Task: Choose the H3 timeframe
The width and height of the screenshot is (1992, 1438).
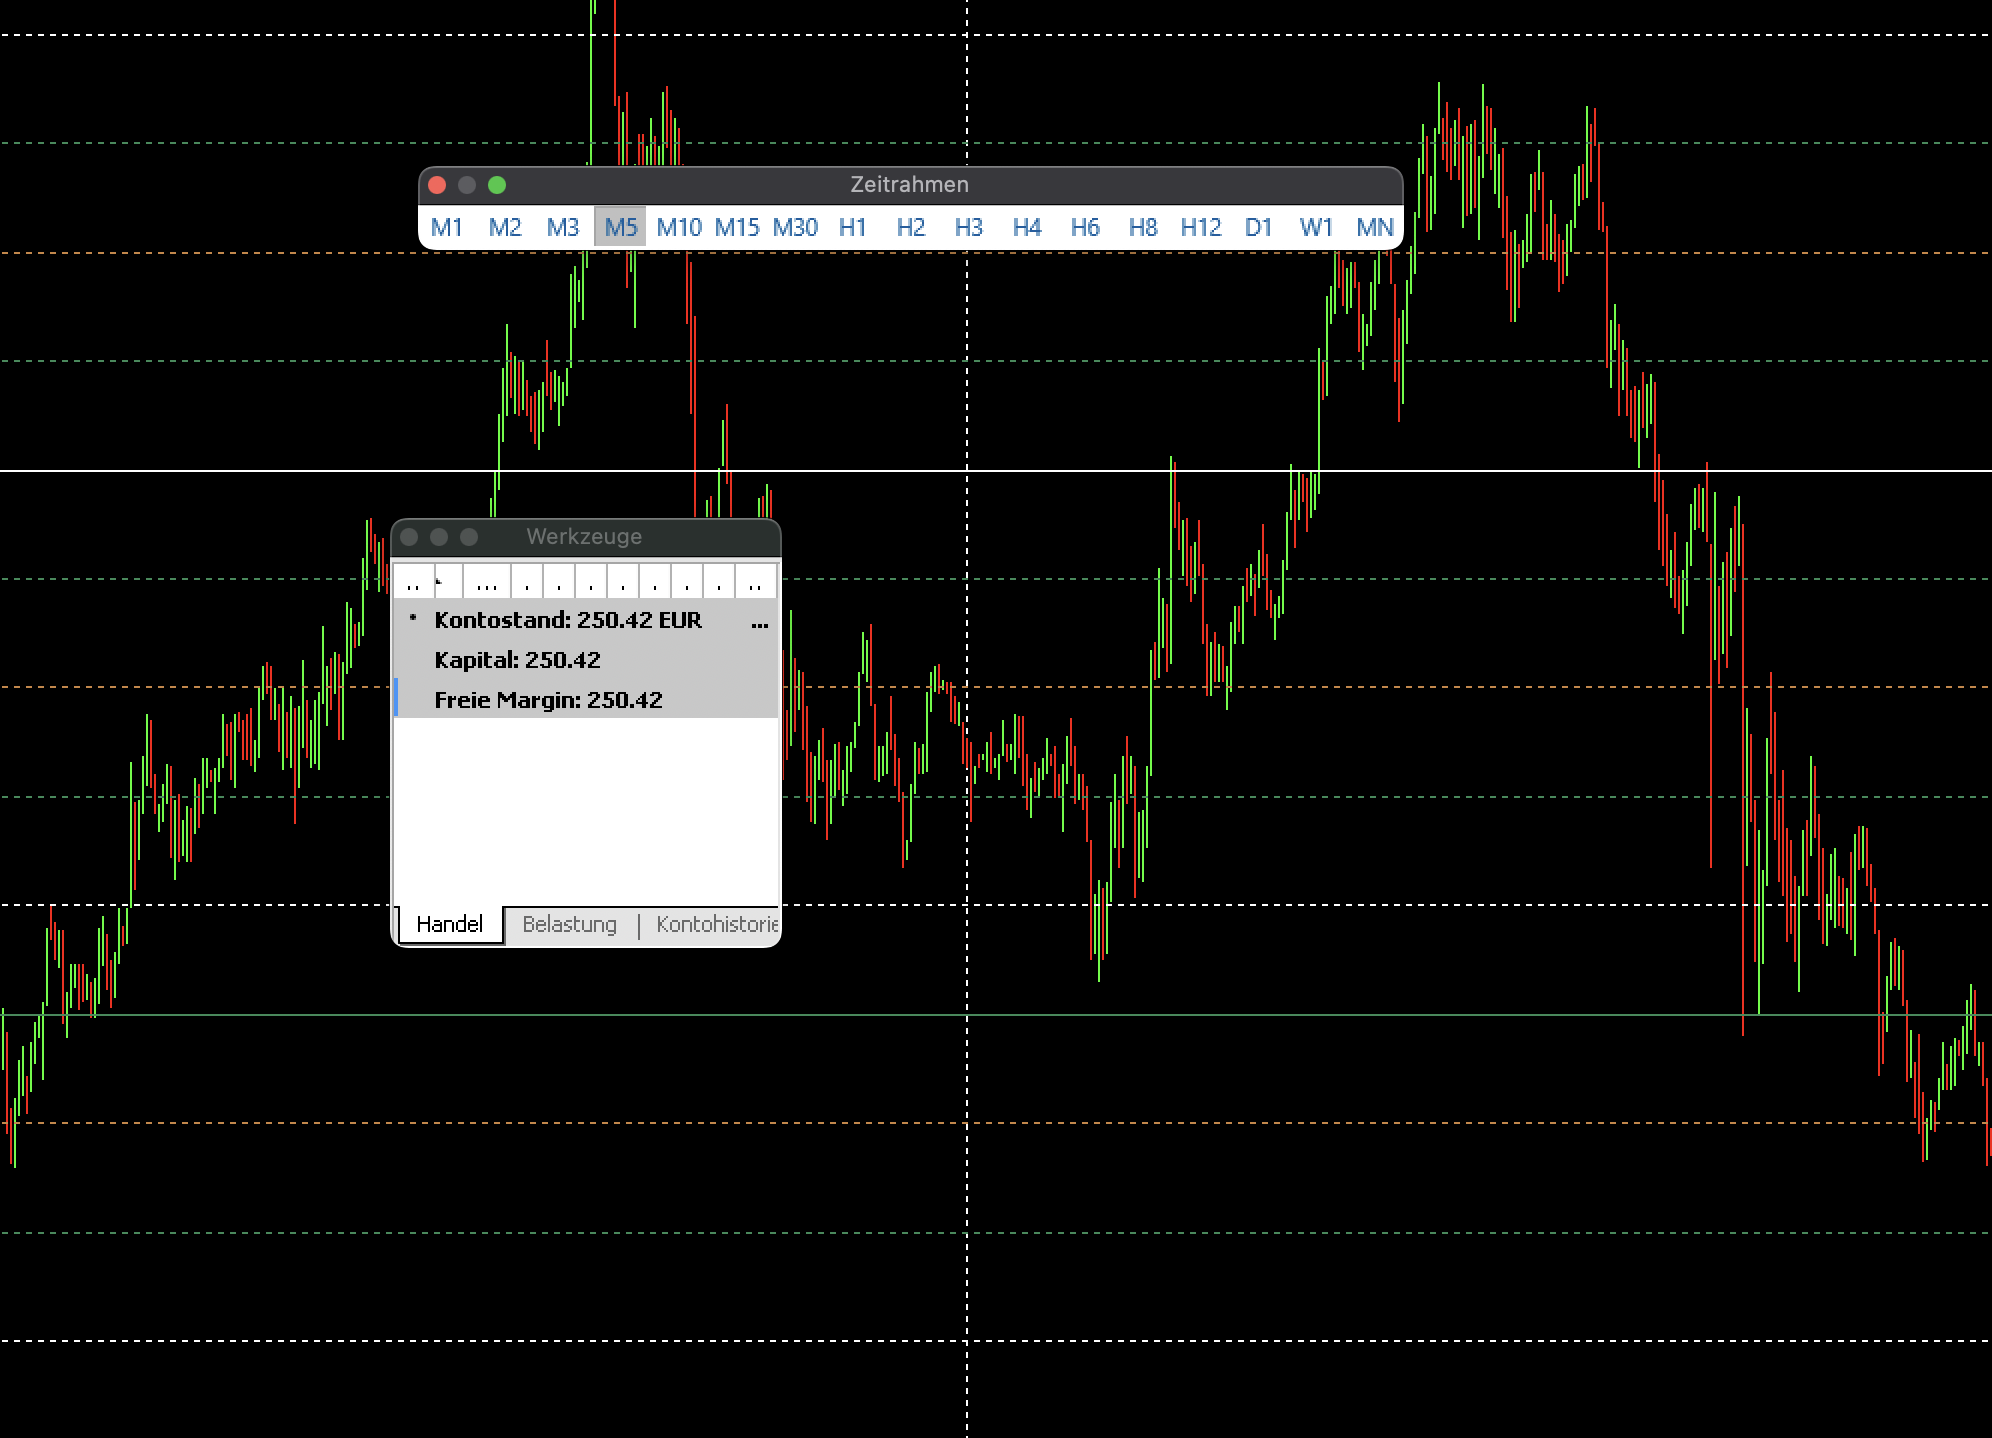Action: [x=969, y=227]
